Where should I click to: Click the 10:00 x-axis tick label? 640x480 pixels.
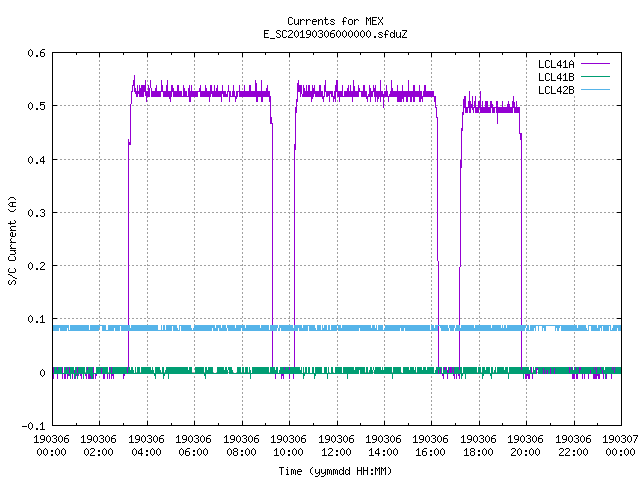point(289,452)
